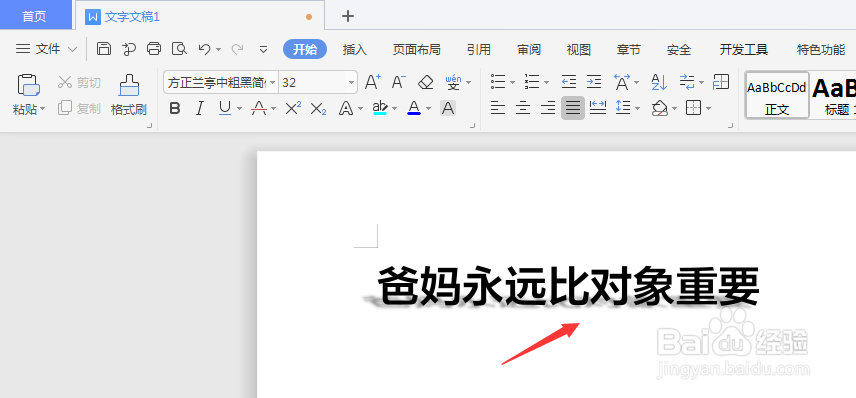856x398 pixels.
Task: Click the Decrease Indent icon
Action: [569, 82]
